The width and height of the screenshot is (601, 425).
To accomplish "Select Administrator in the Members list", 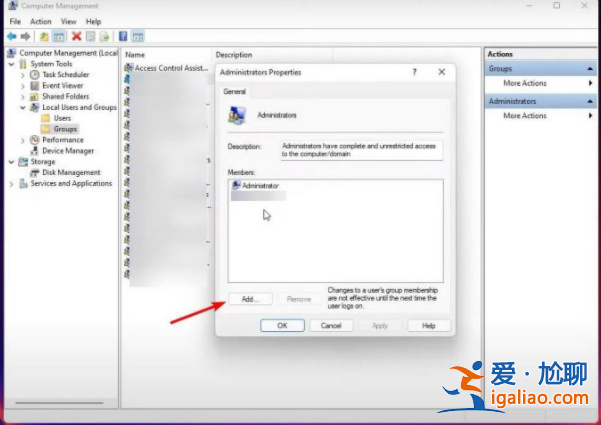I will pyautogui.click(x=260, y=186).
